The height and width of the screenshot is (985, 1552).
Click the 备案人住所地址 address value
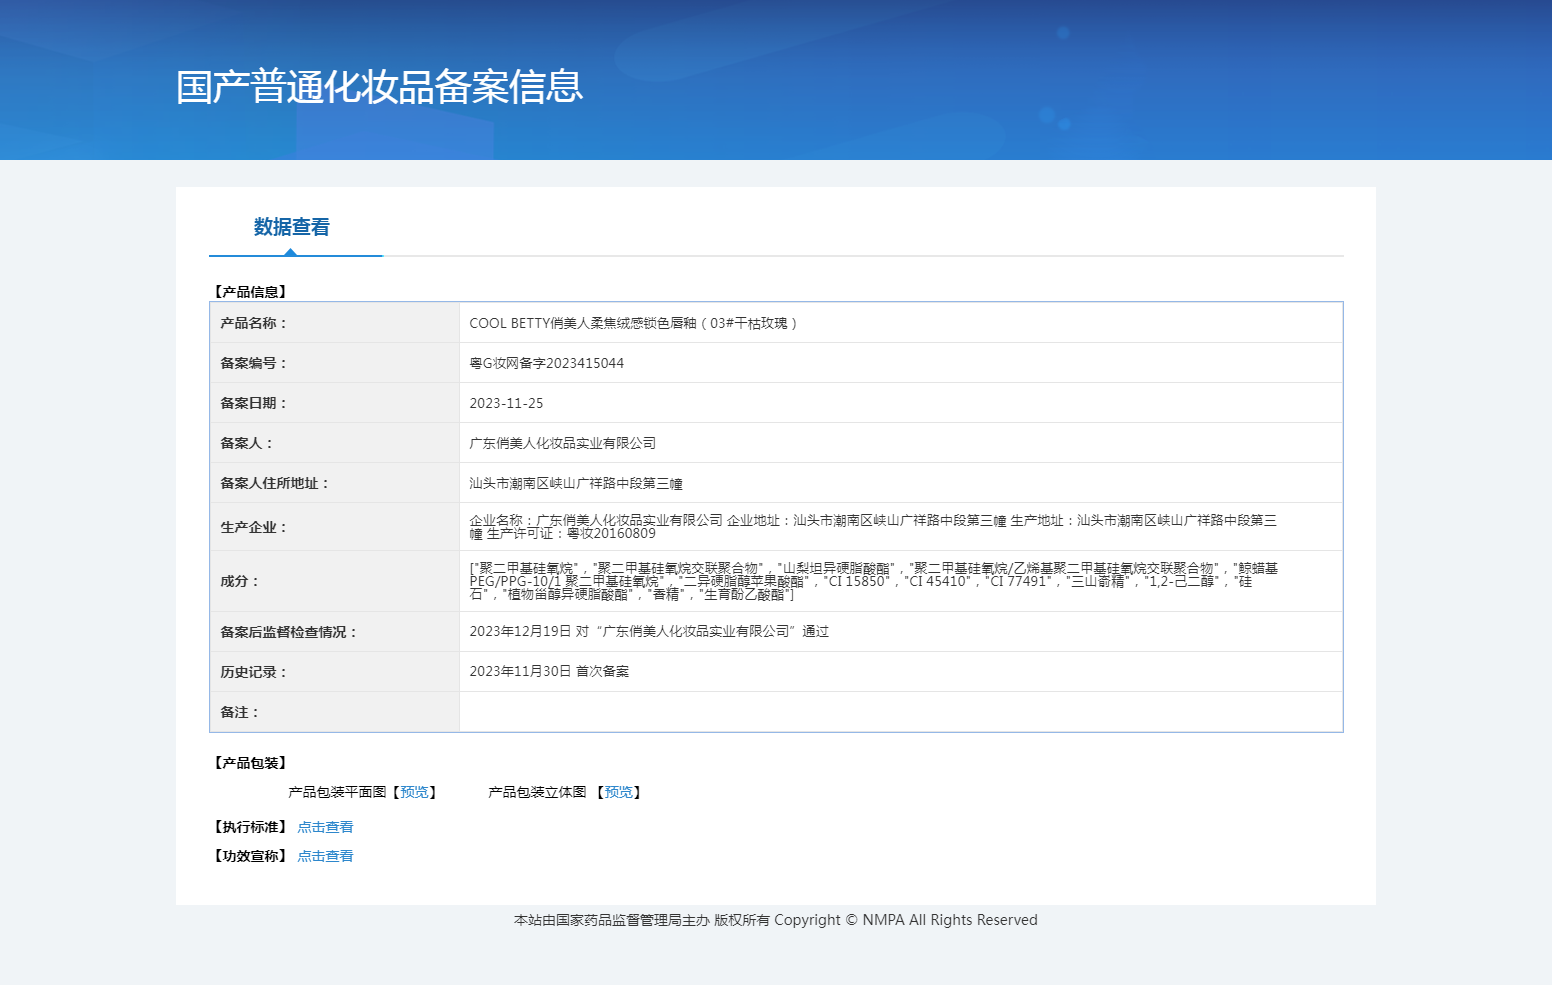click(575, 483)
